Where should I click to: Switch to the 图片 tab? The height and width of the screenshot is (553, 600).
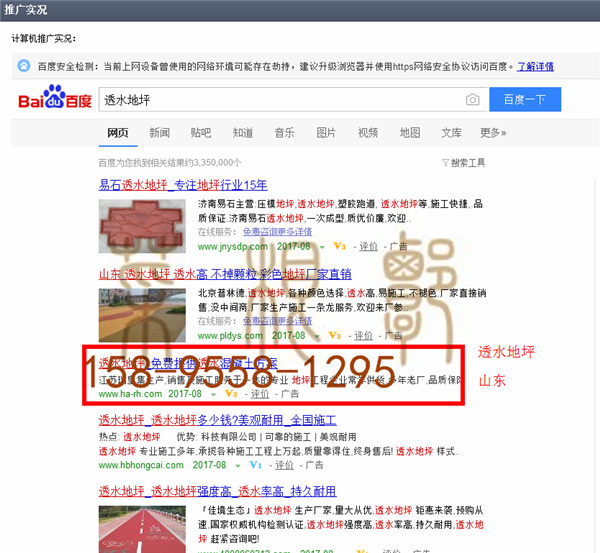click(x=326, y=133)
